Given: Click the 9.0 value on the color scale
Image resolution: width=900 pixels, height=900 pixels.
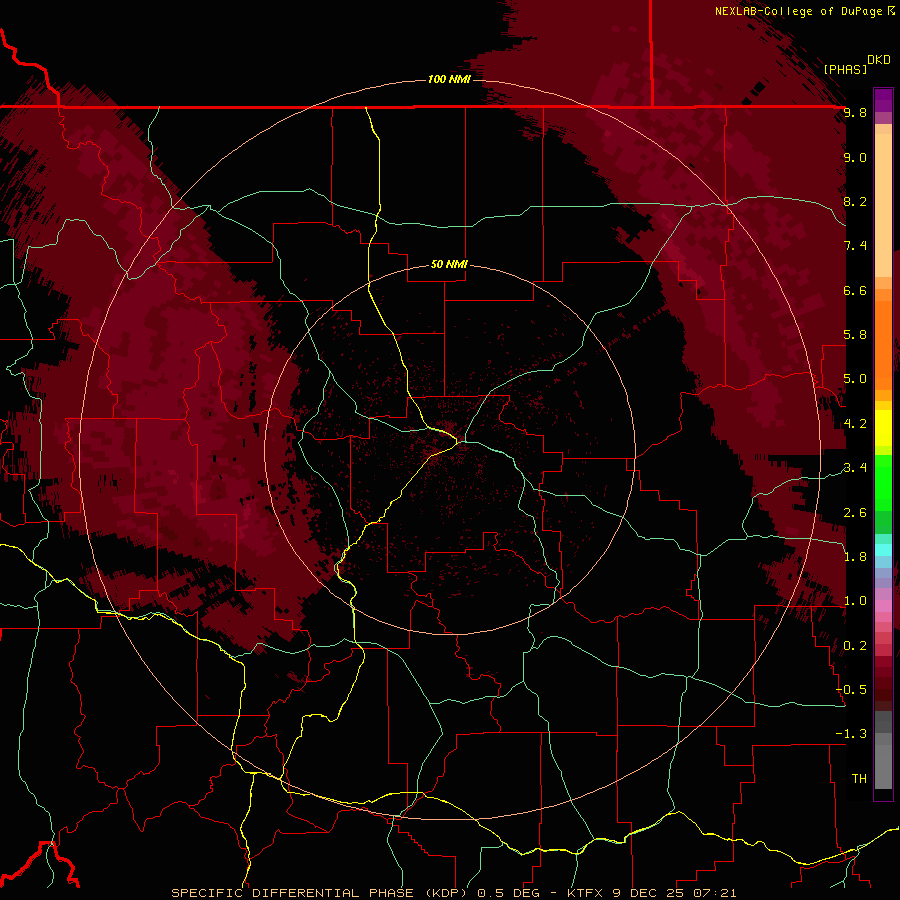Looking at the screenshot, I should pos(855,157).
